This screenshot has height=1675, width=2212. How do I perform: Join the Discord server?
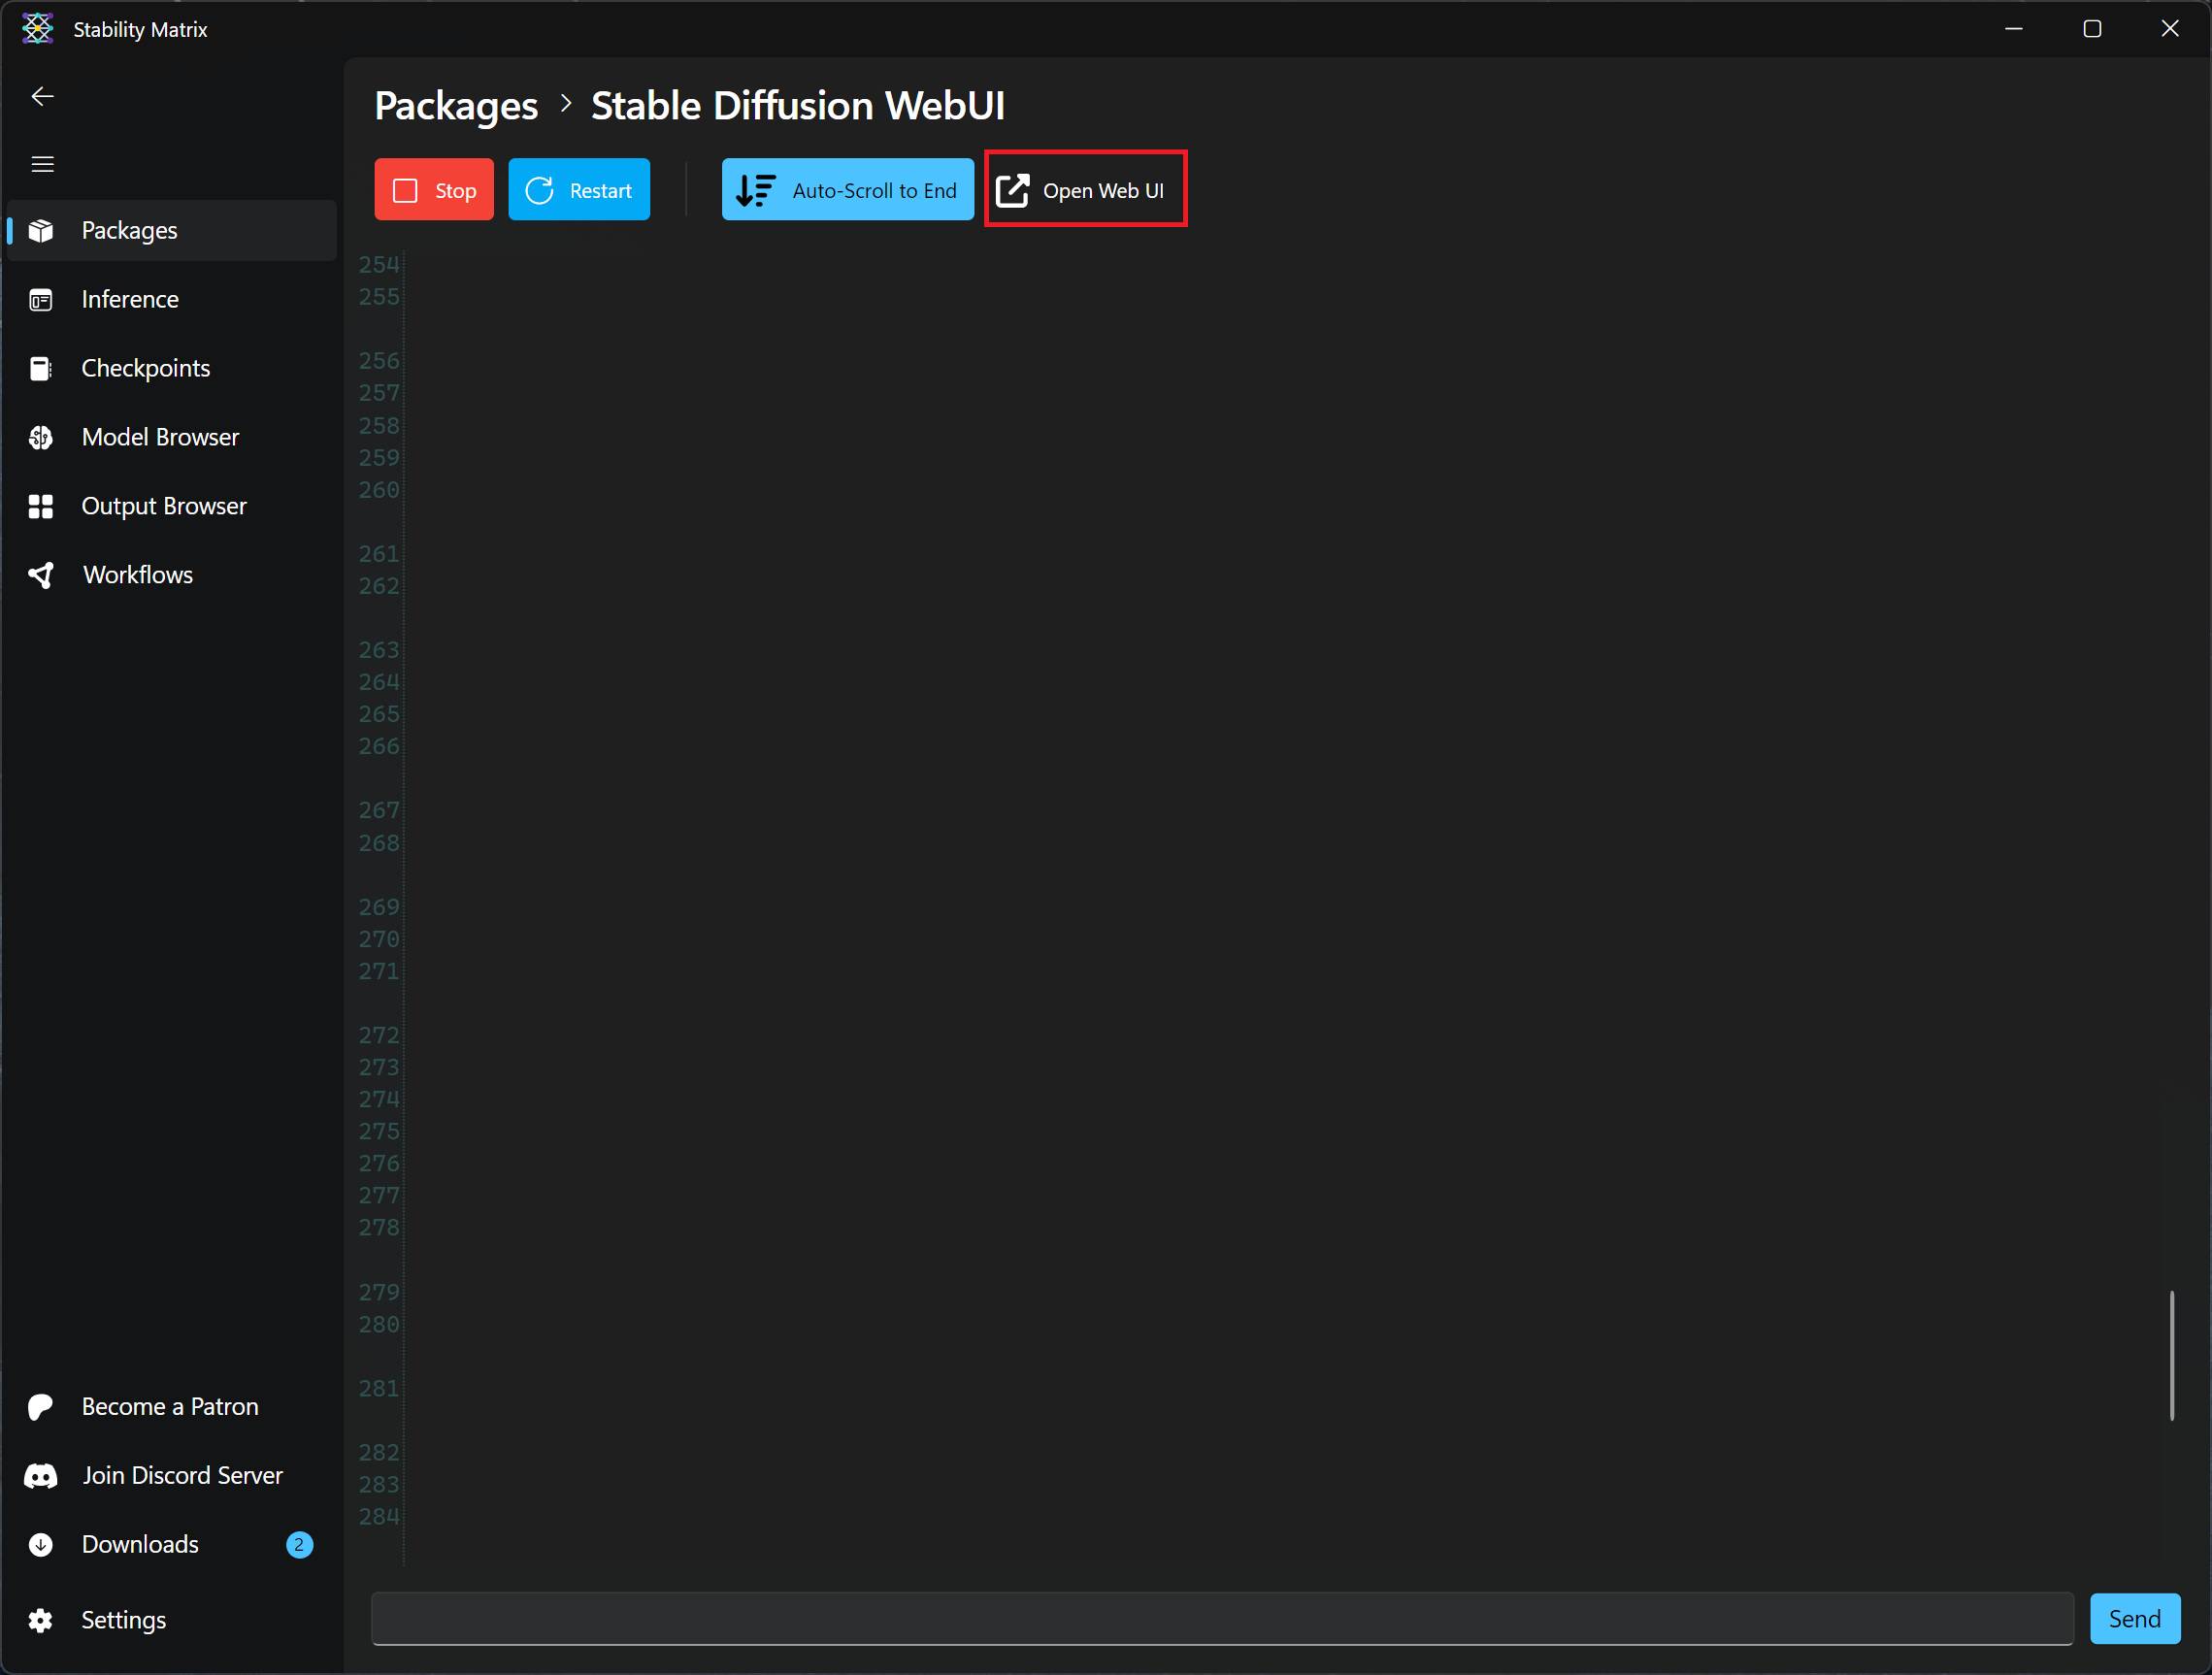(182, 1475)
